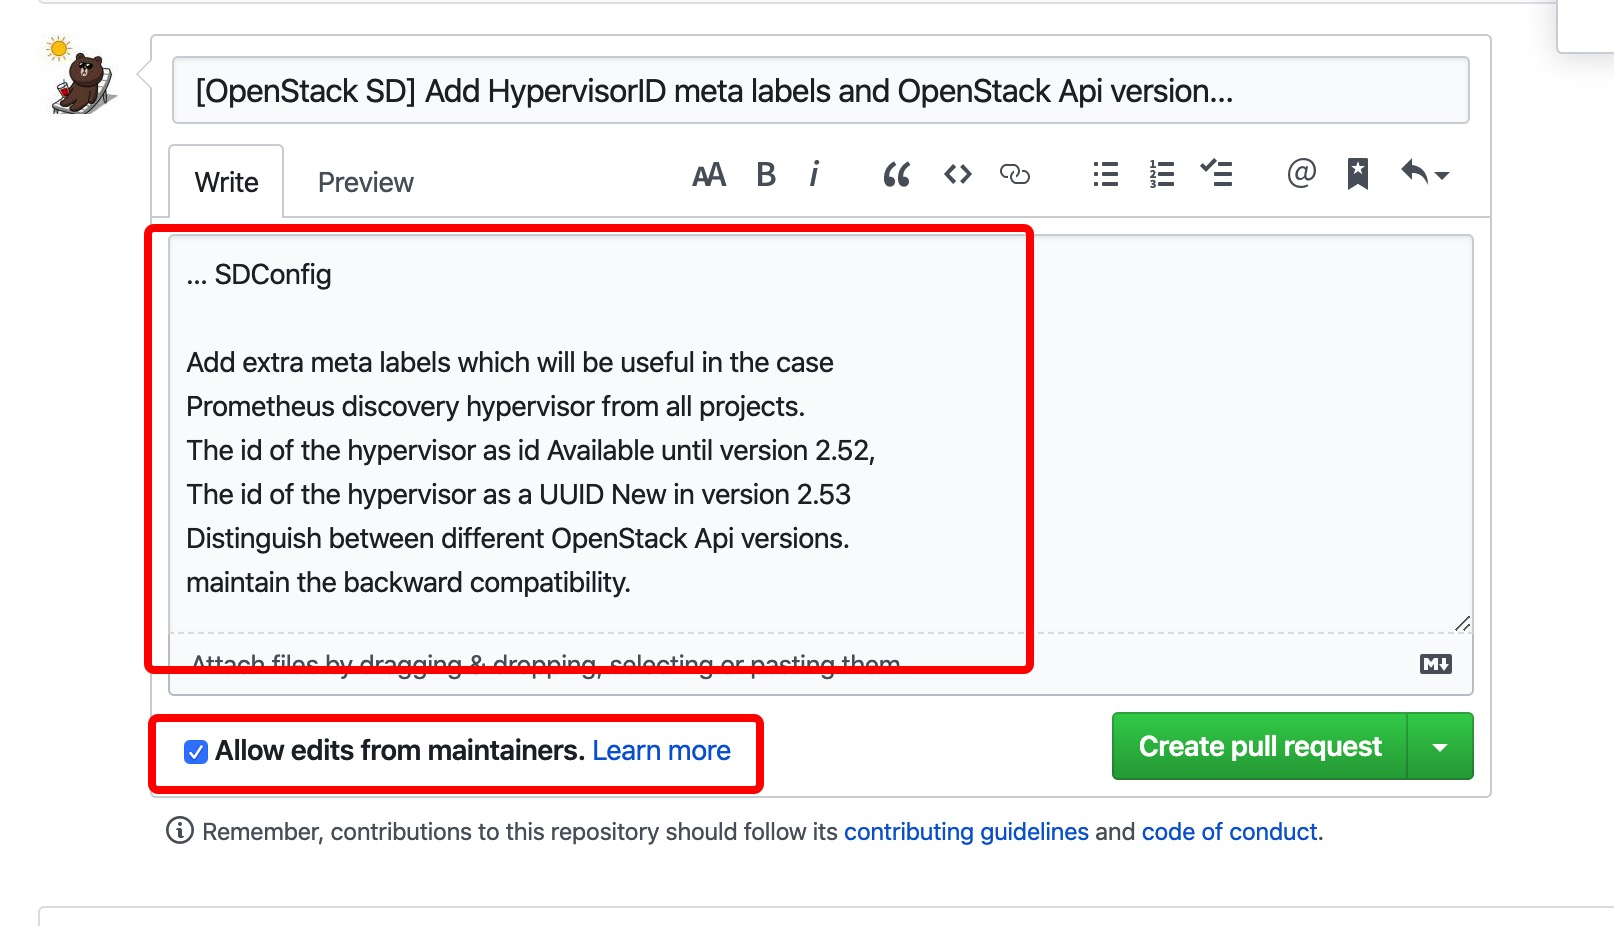Insert a bulleted list

[x=1105, y=174]
